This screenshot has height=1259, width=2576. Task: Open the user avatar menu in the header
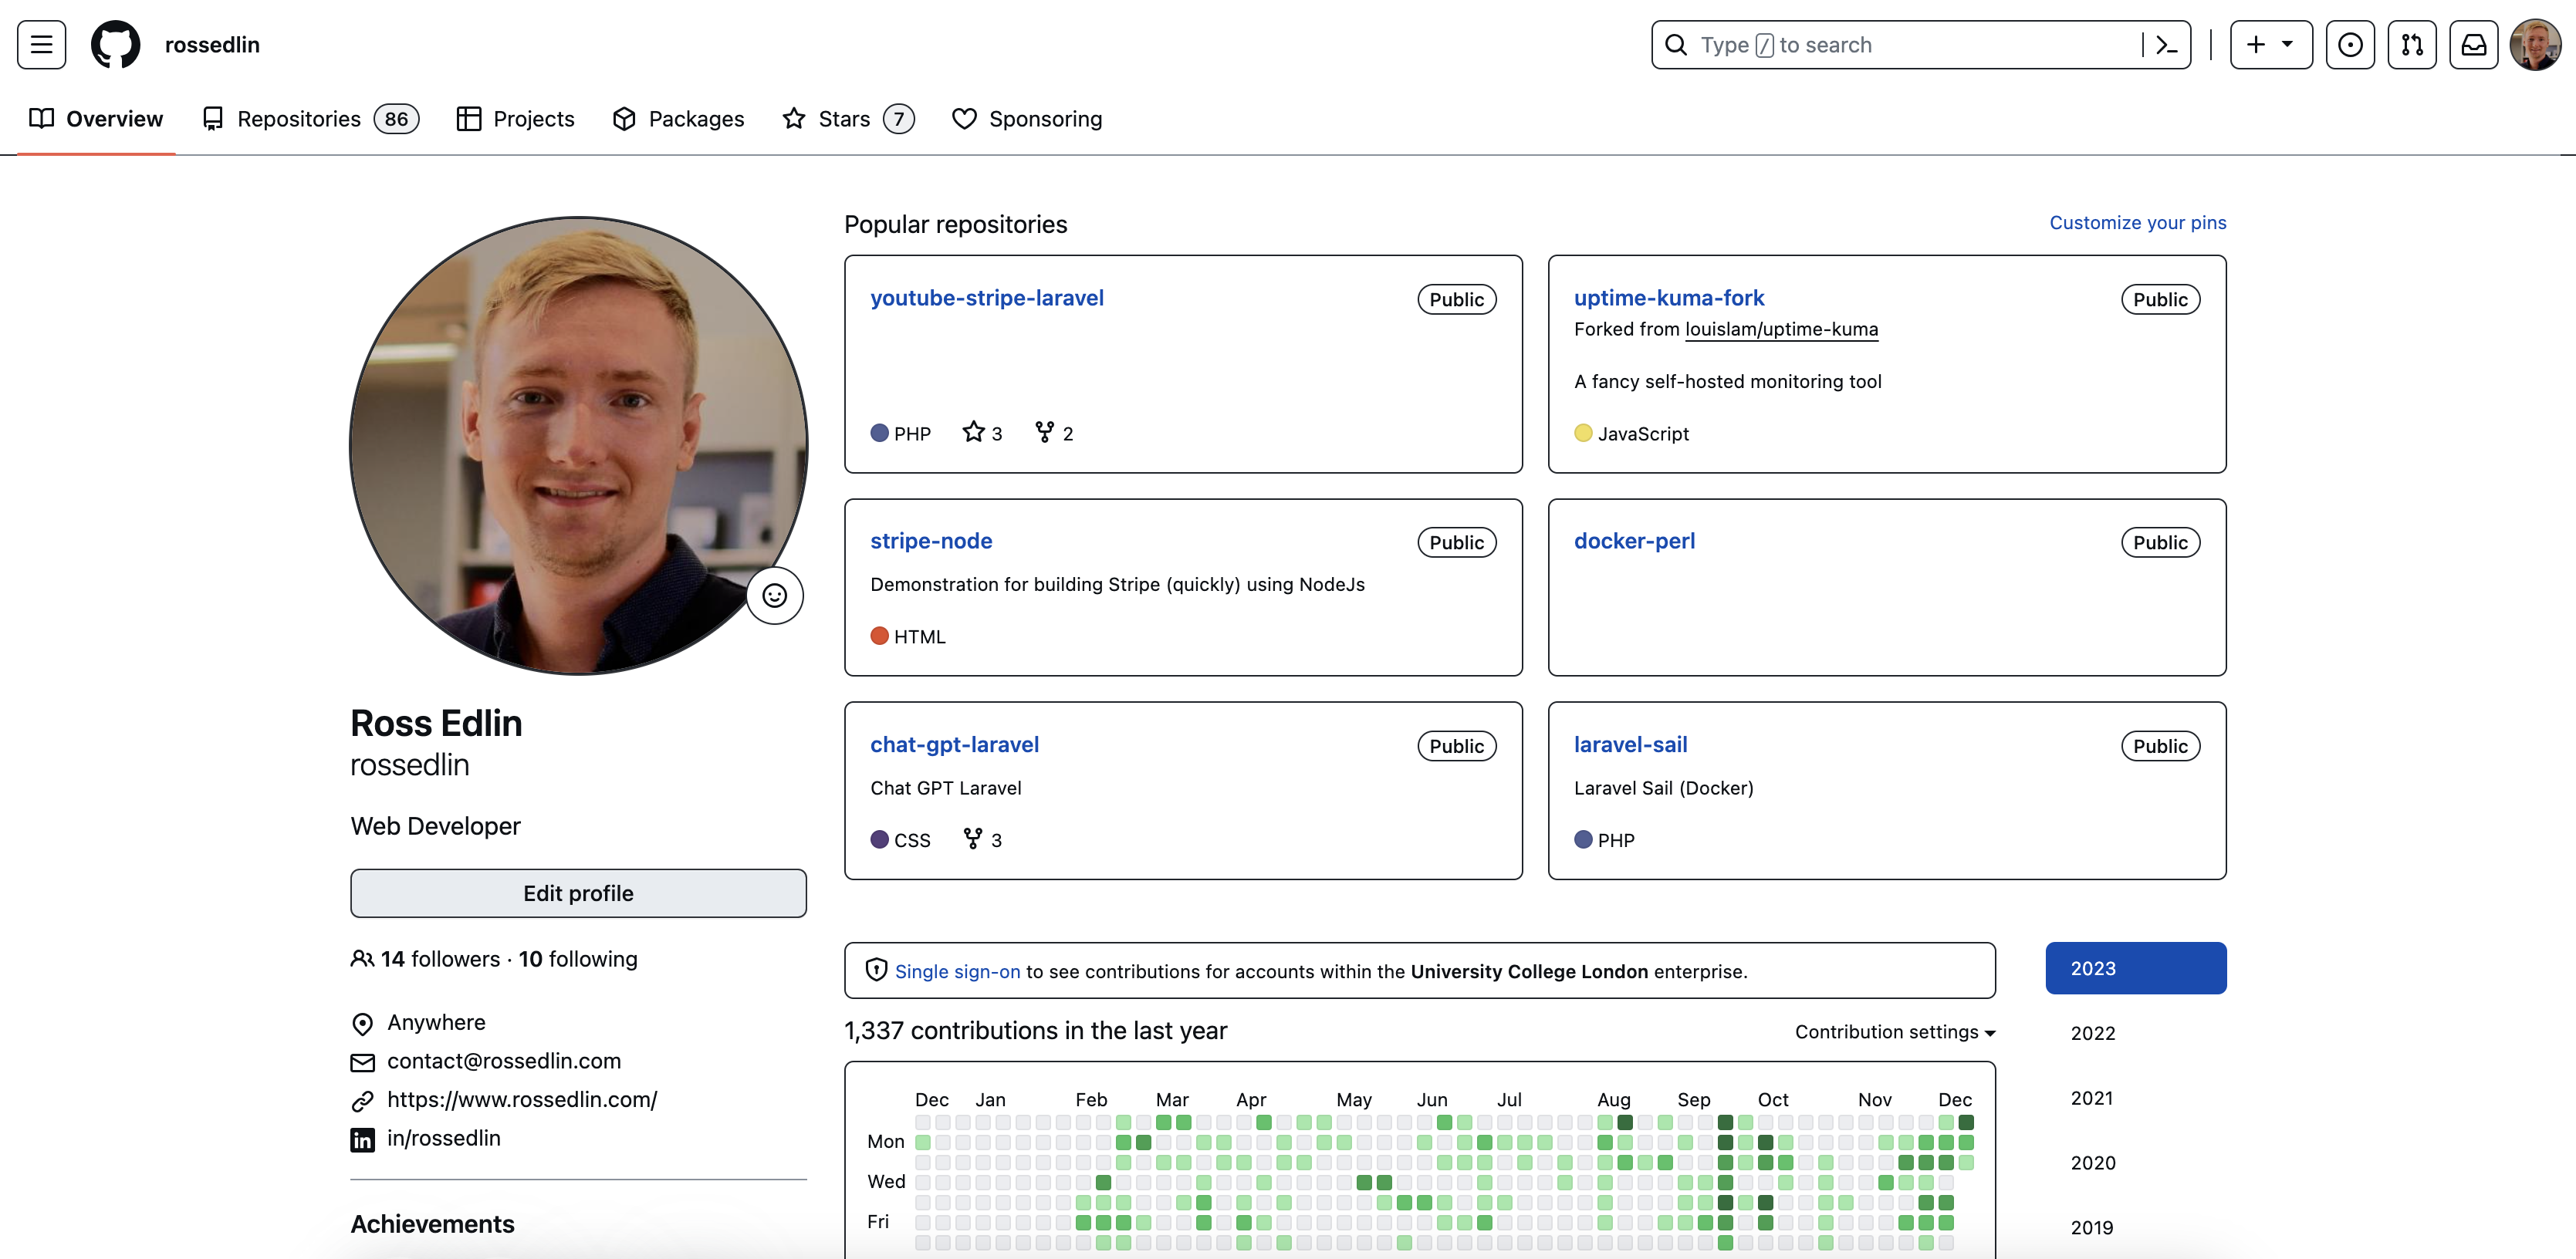pos(2535,45)
